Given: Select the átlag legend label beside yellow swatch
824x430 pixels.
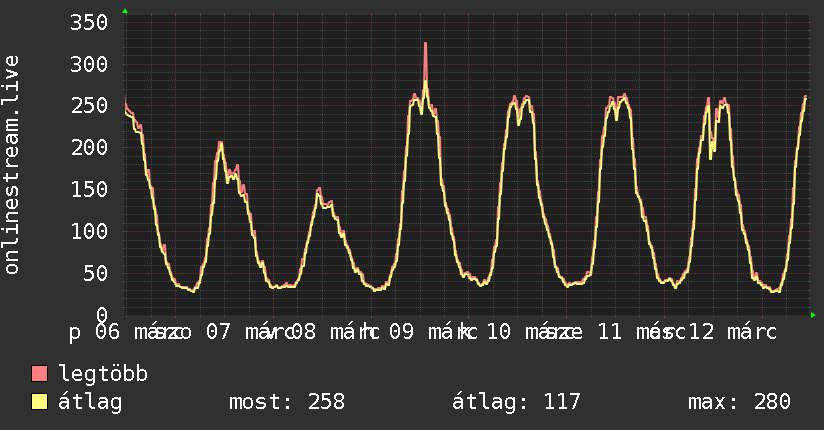Looking at the screenshot, I should [x=90, y=402].
